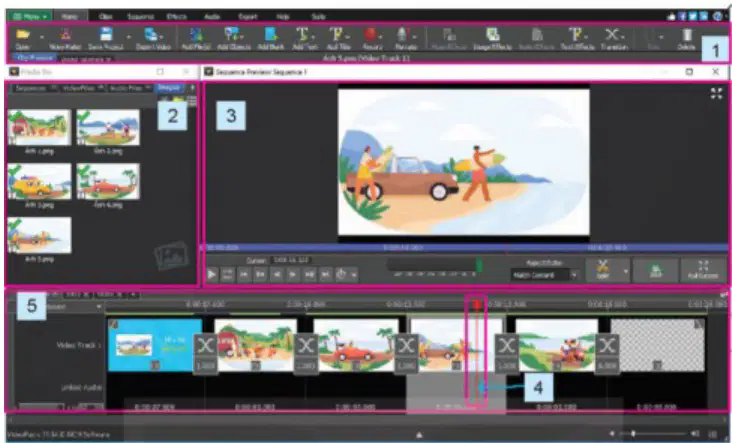Click the Transition toolbar icon
The image size is (732, 443).
pos(612,35)
